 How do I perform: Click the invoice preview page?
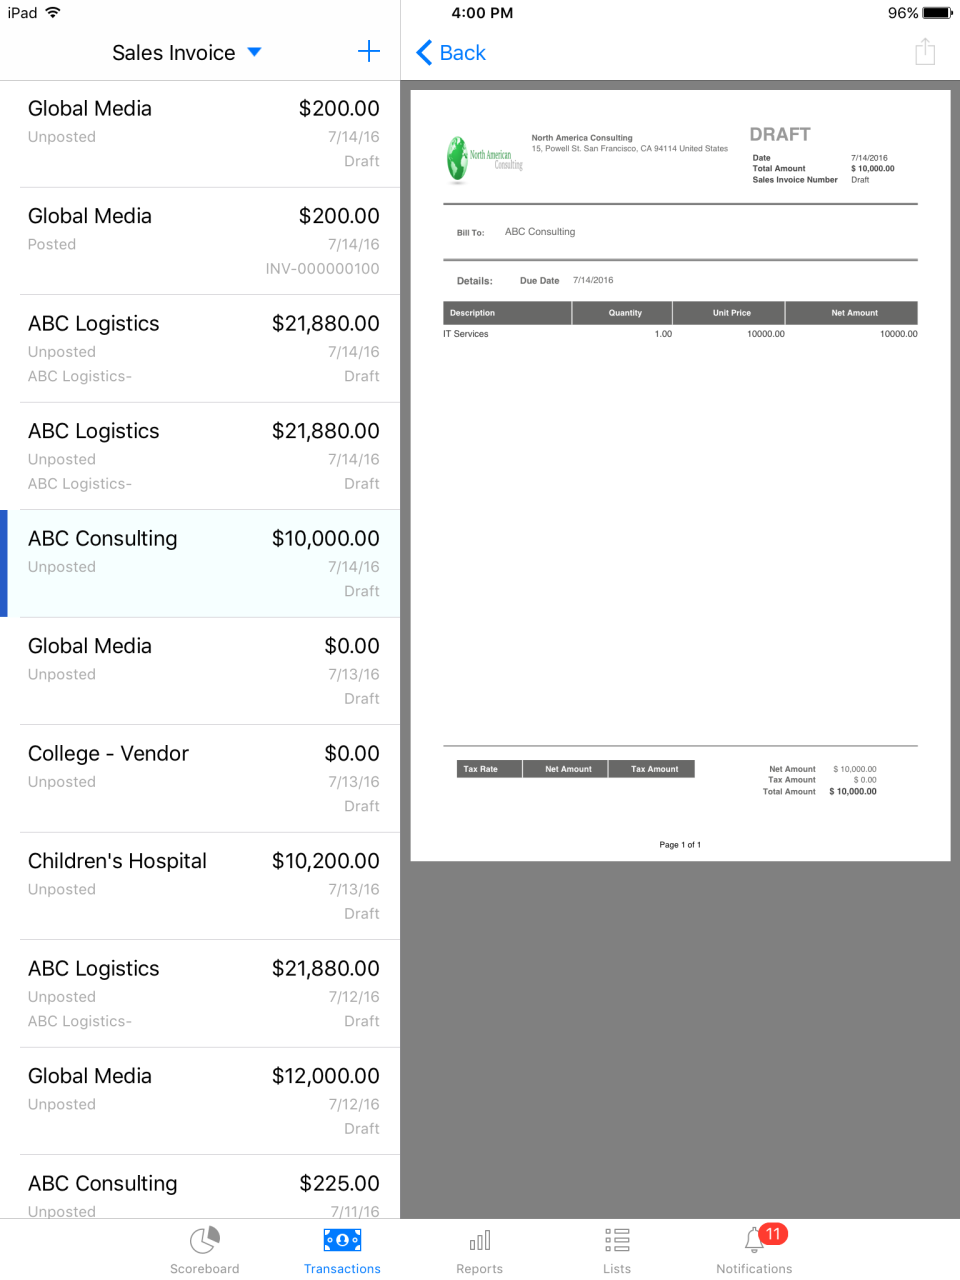pos(680,476)
